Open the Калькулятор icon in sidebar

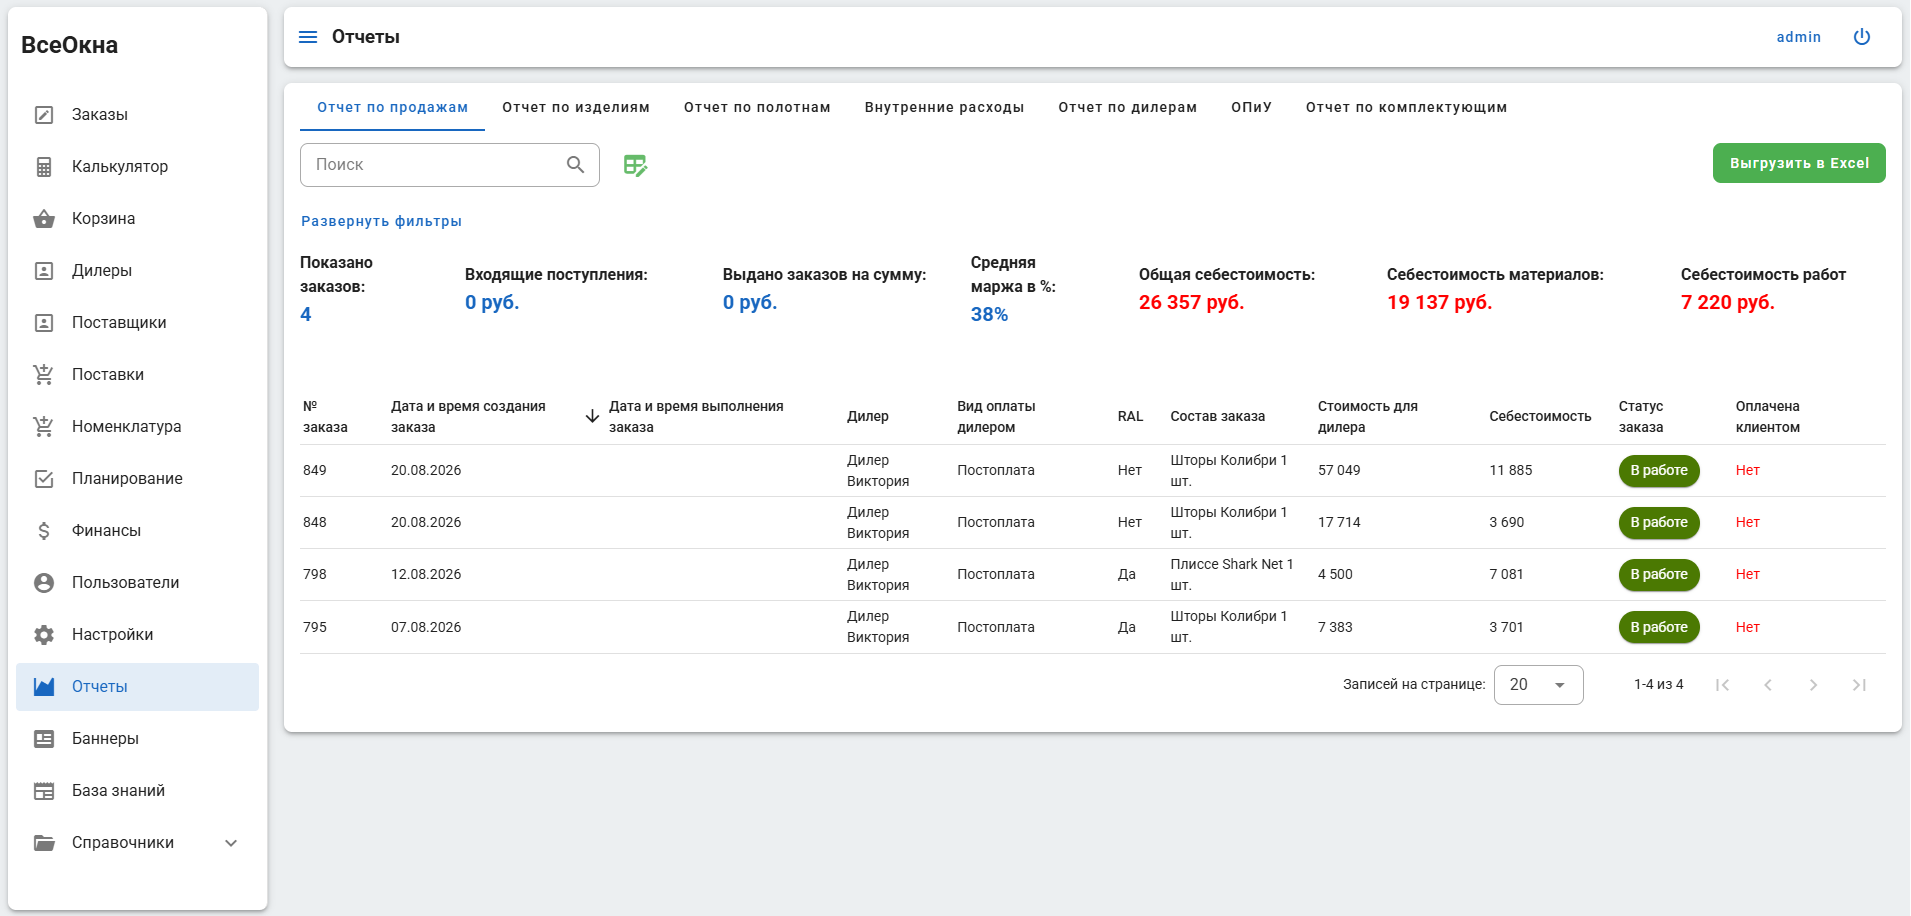pyautogui.click(x=44, y=167)
